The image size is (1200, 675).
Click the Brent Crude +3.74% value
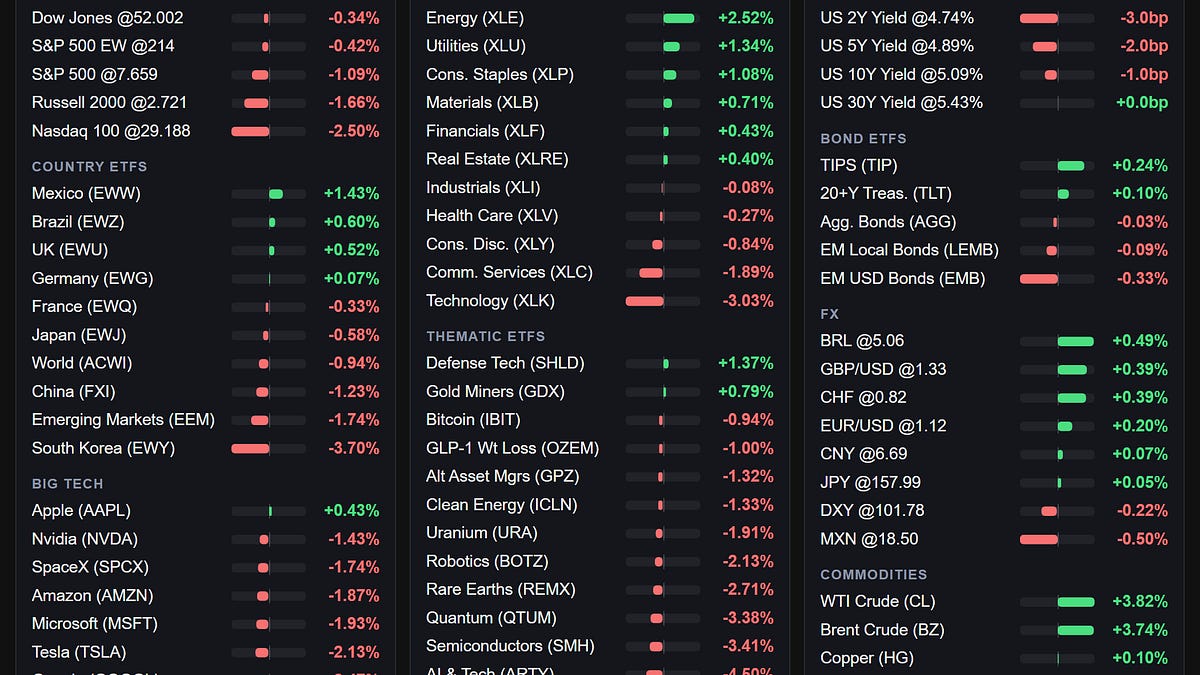(1140, 630)
